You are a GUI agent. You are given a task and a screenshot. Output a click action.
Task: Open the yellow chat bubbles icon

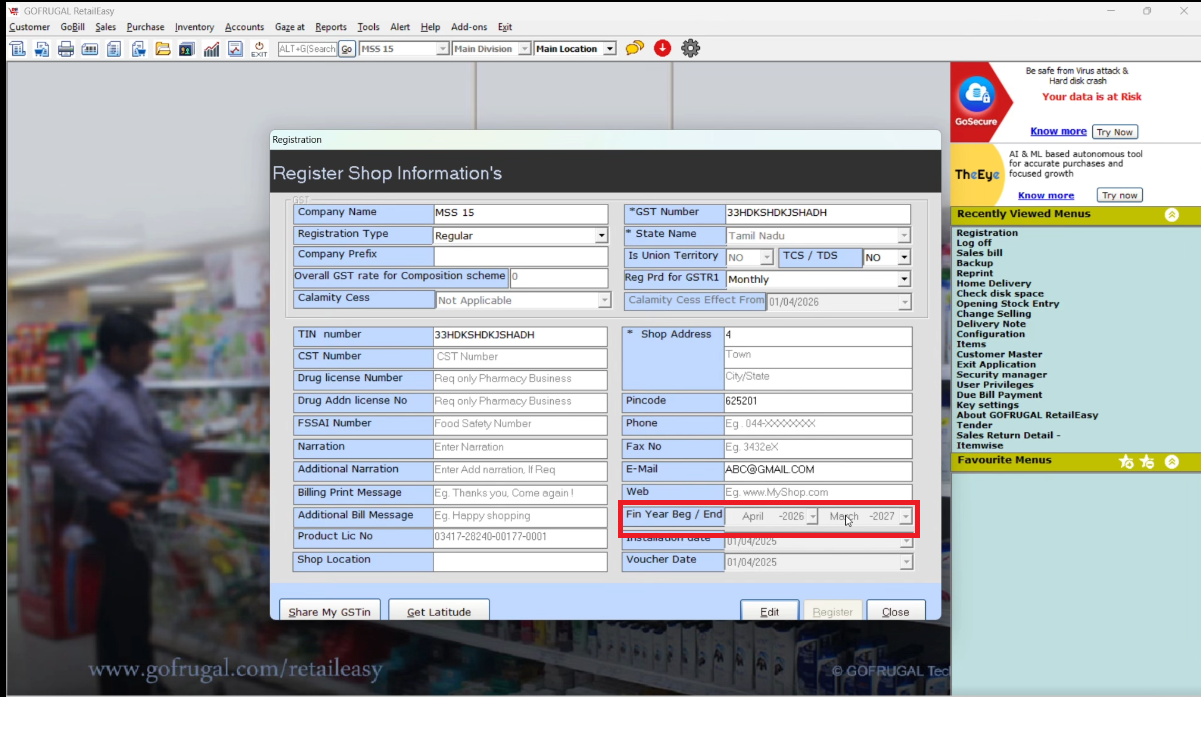click(635, 48)
